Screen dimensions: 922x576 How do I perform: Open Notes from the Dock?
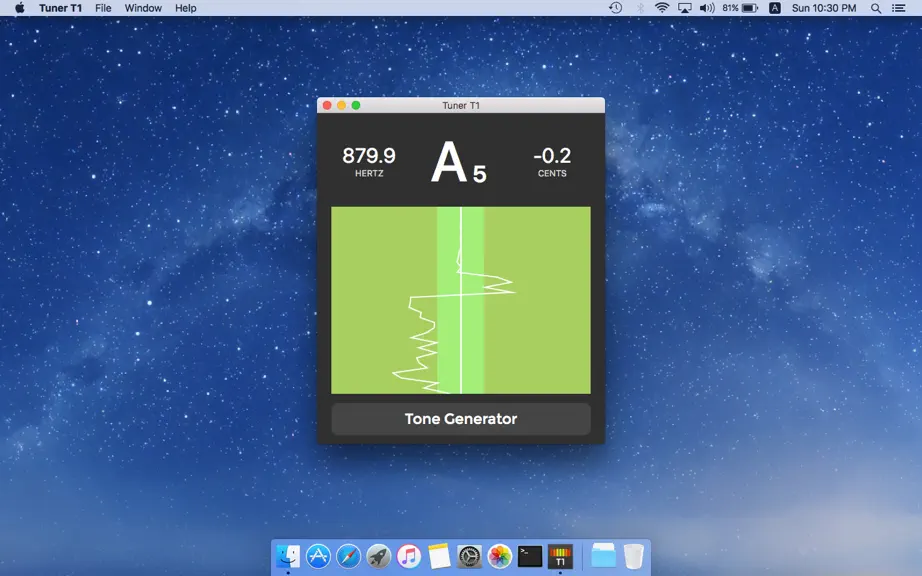439,556
